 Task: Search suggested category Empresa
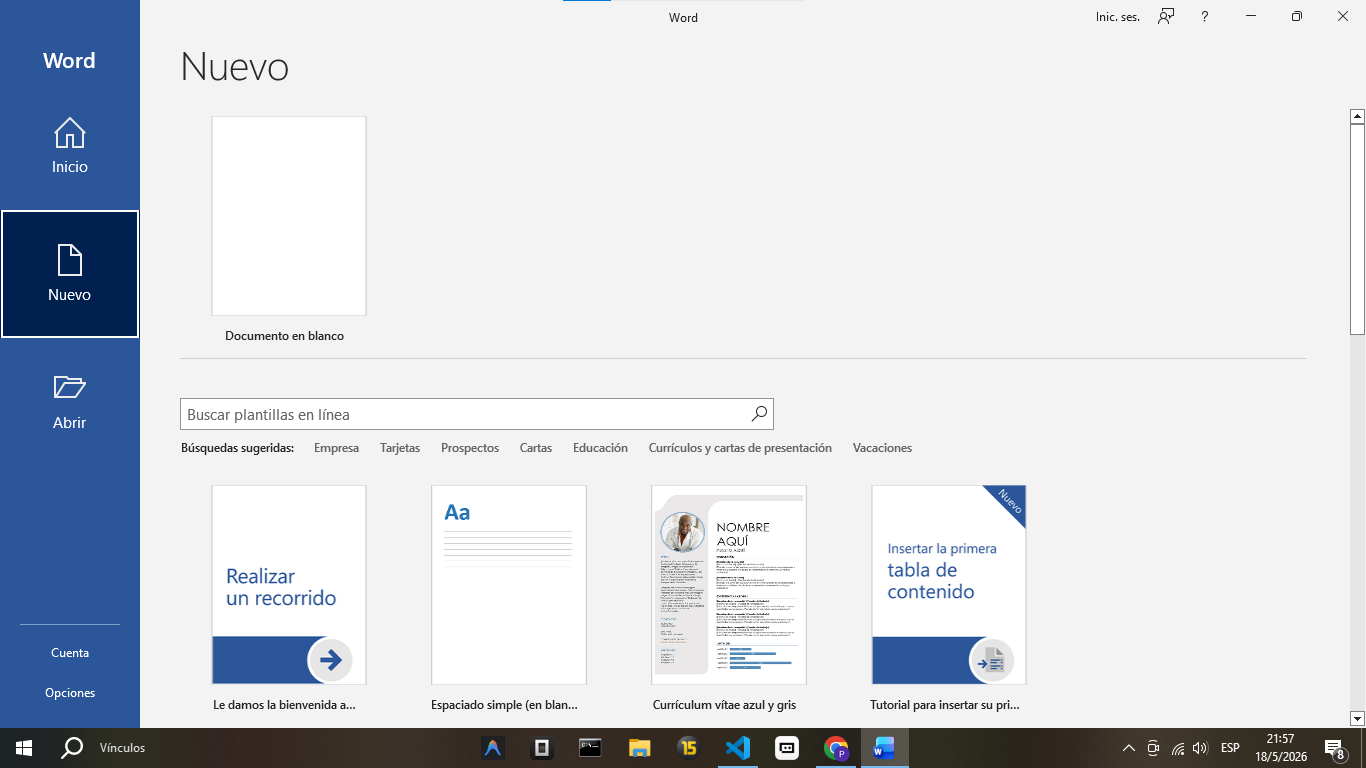(x=336, y=448)
